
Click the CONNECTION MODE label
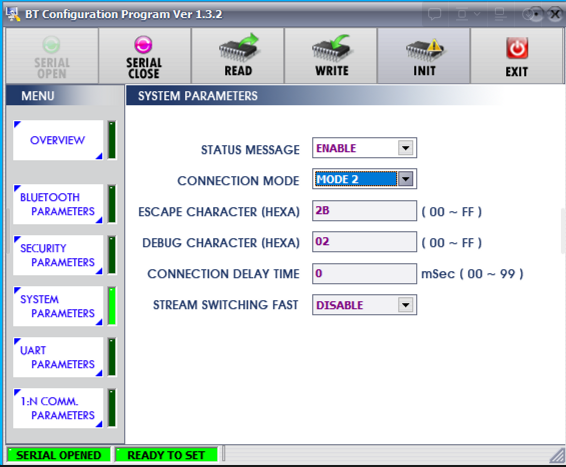tap(238, 180)
